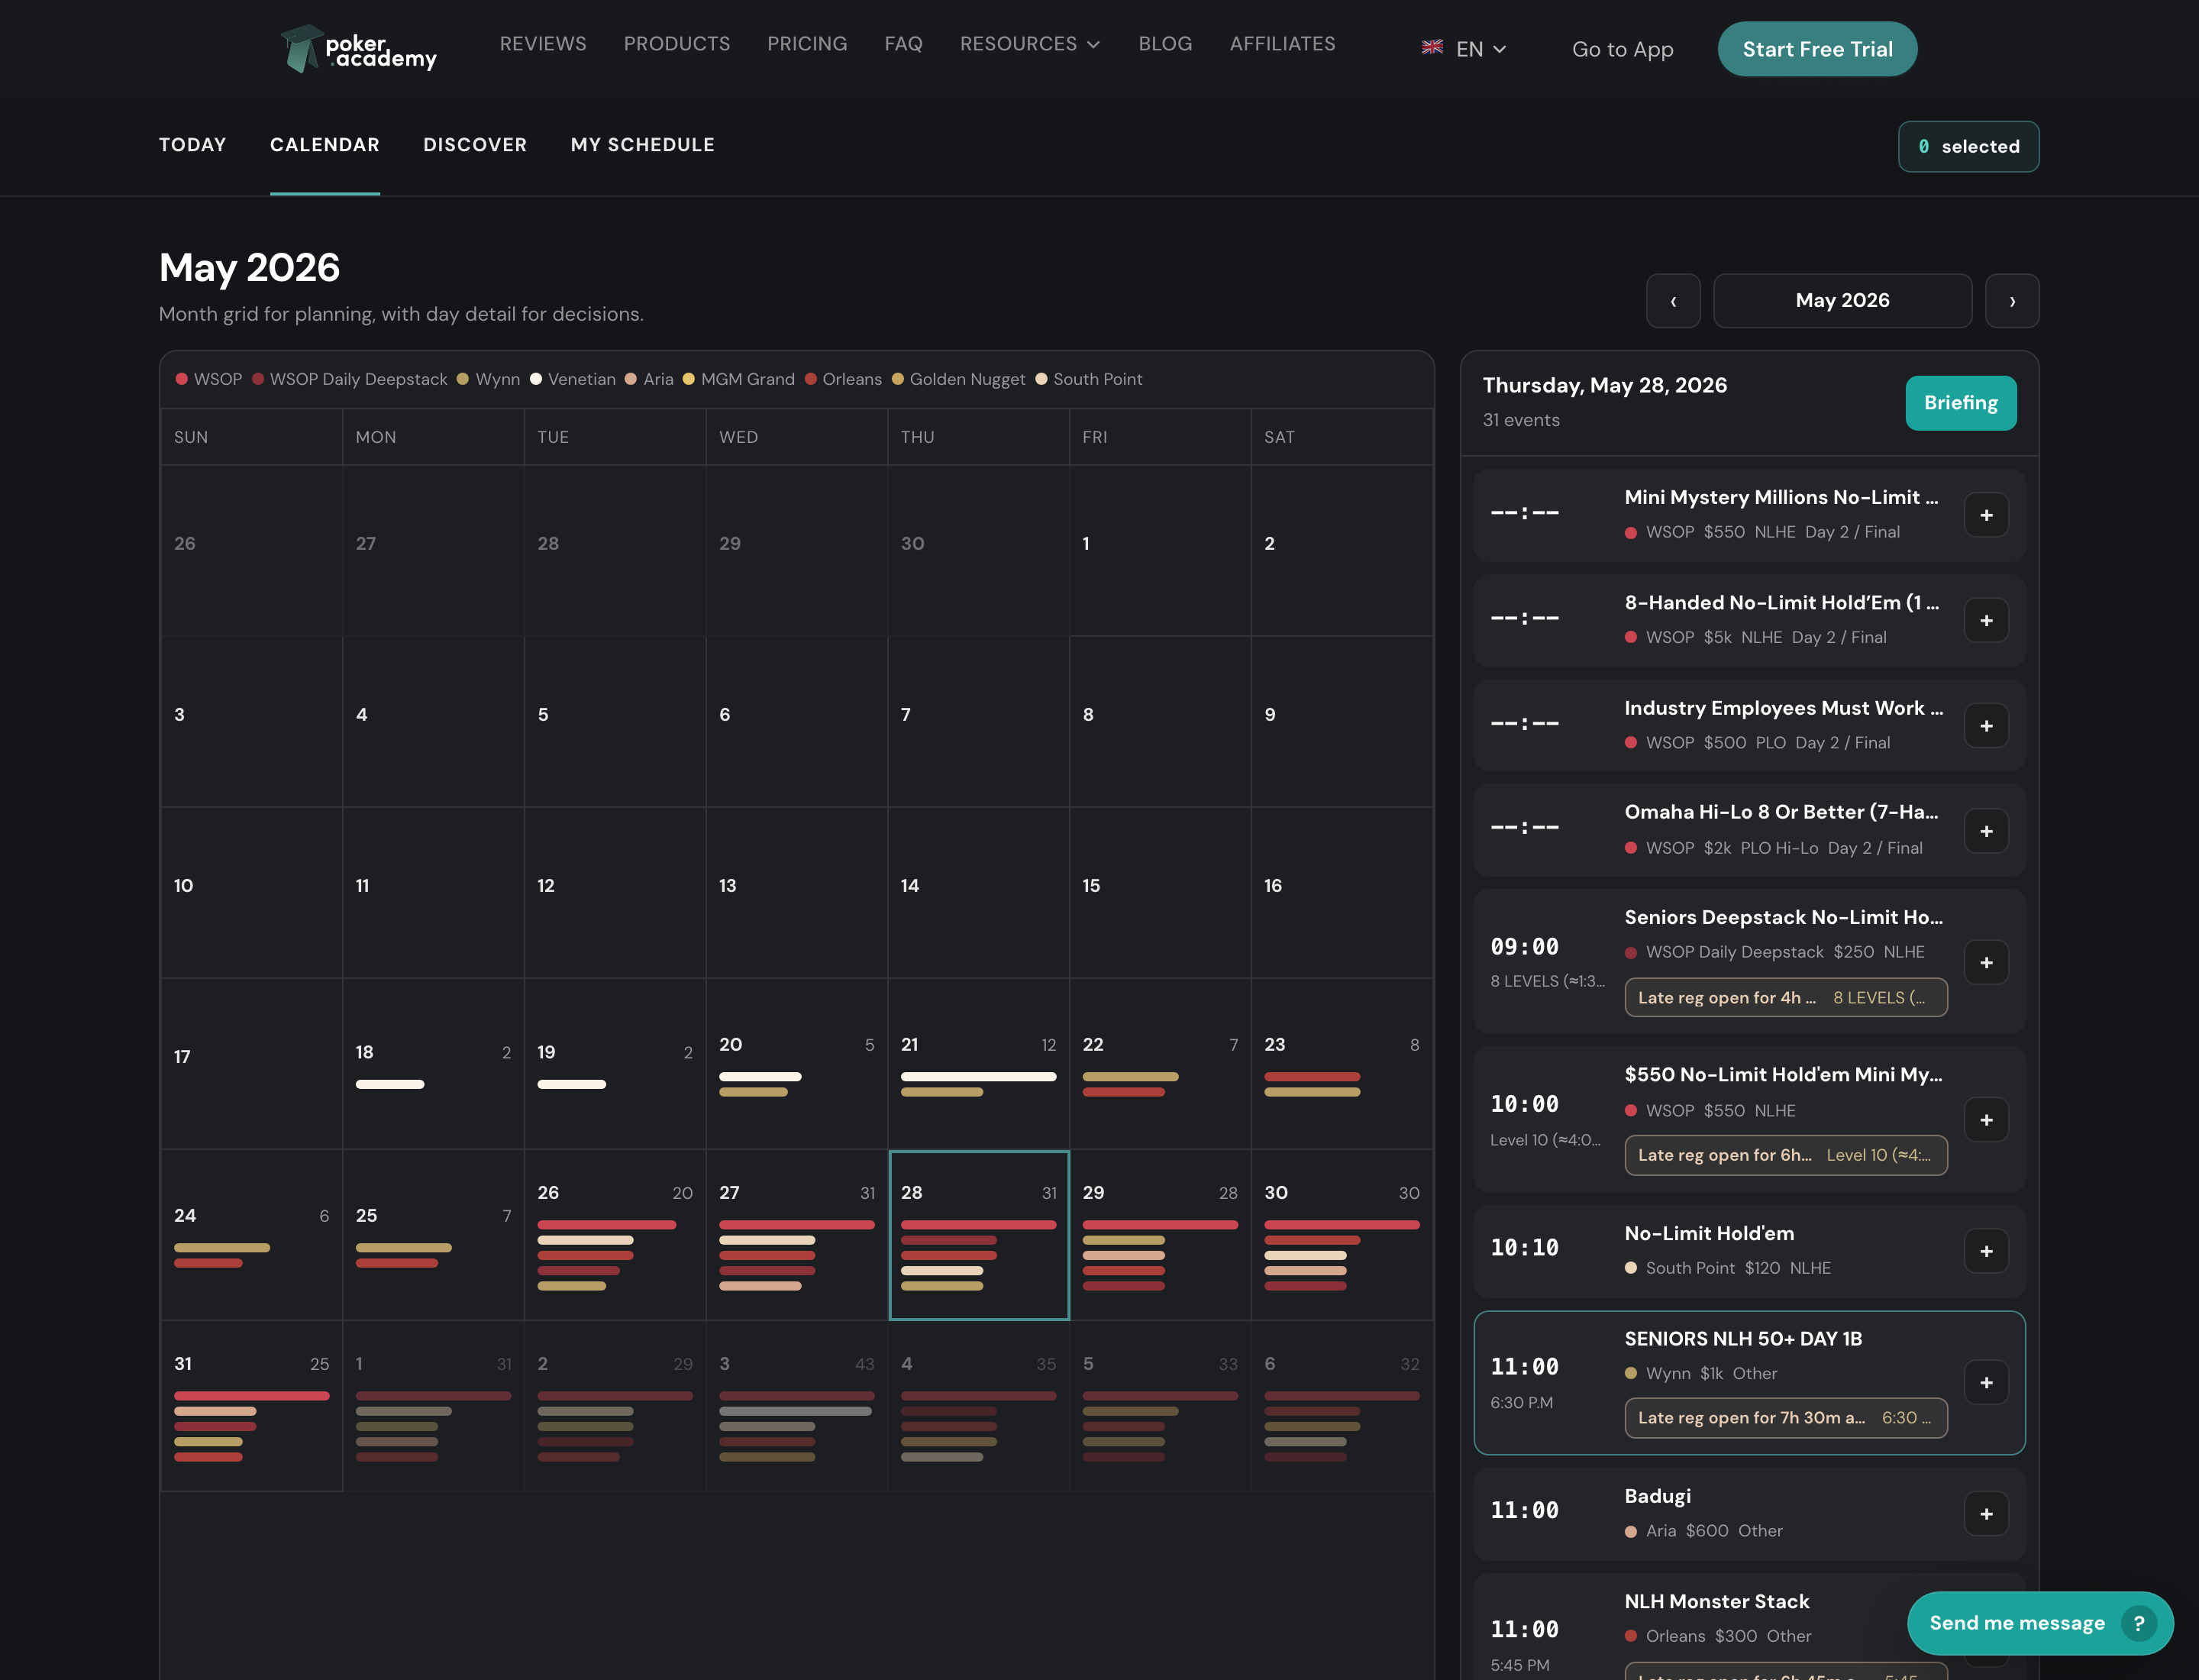
Task: Switch to the Today tab
Action: pos(193,145)
